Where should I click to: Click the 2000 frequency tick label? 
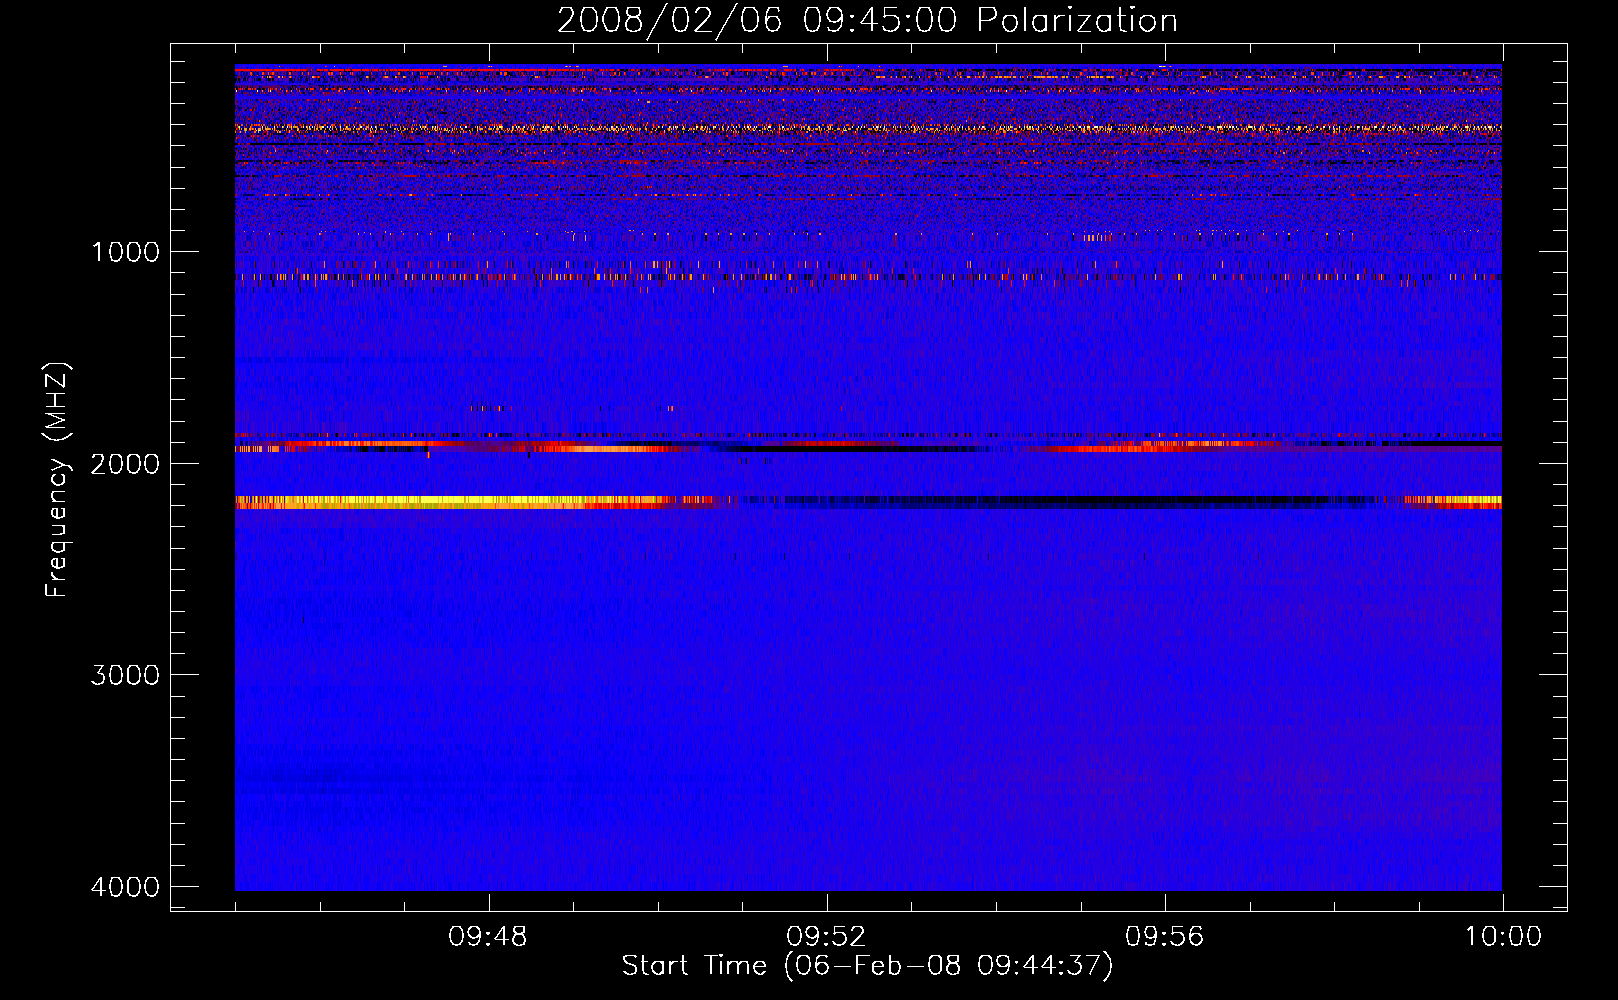pyautogui.click(x=126, y=463)
